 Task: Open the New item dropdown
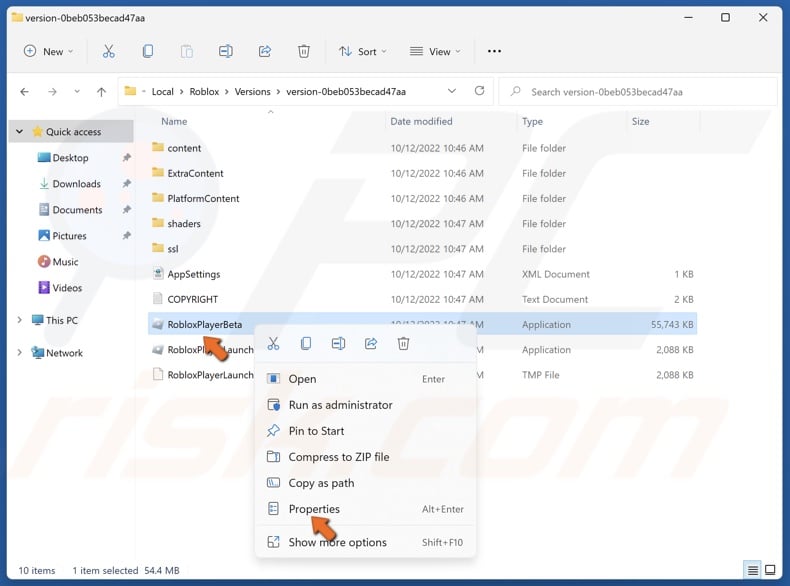point(48,51)
